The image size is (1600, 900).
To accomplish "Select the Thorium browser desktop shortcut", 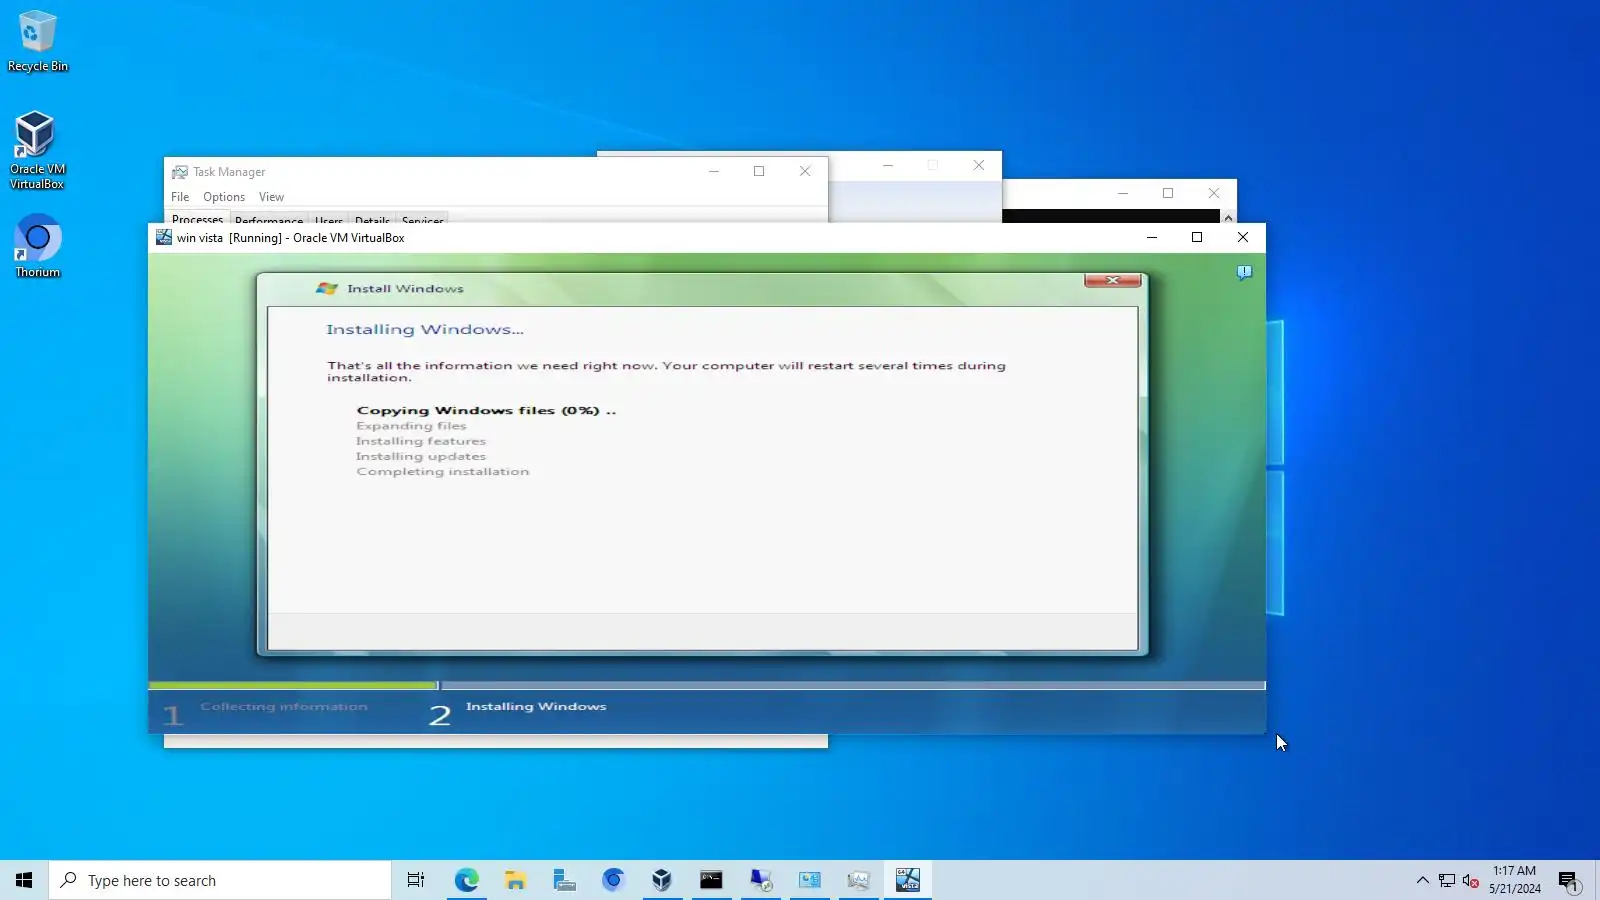I will [x=37, y=246].
